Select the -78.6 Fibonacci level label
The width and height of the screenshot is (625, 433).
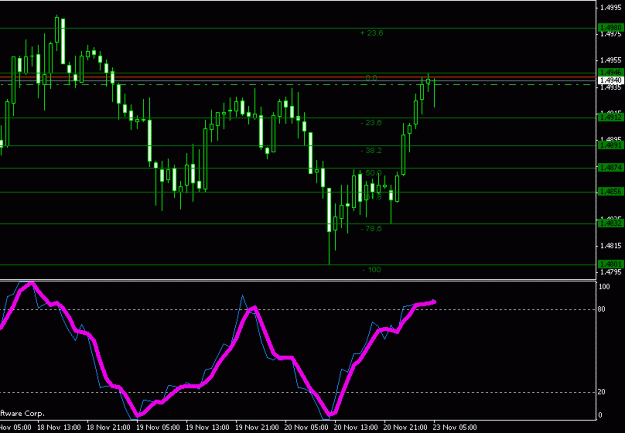[371, 229]
